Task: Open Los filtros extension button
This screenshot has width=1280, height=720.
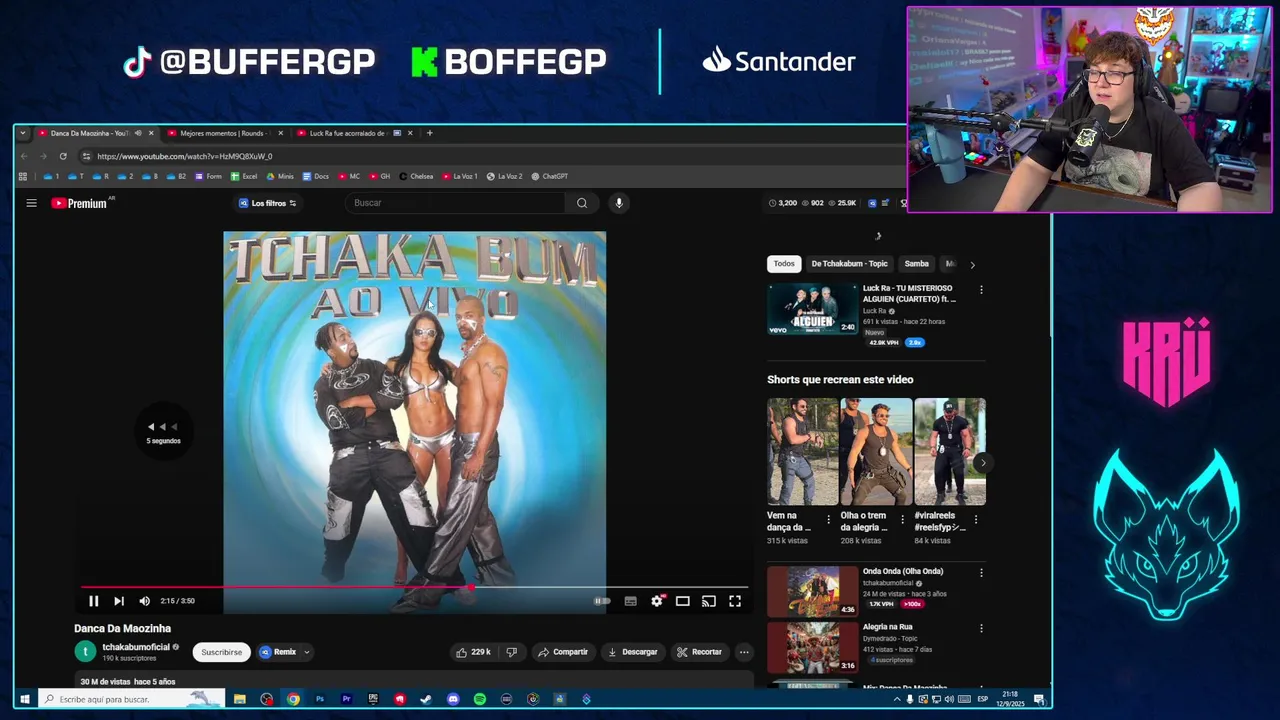Action: pos(267,203)
